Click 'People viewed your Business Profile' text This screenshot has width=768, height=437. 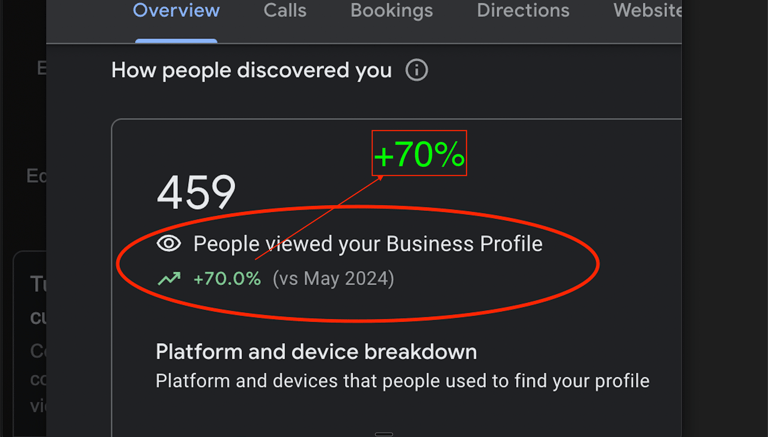(368, 244)
